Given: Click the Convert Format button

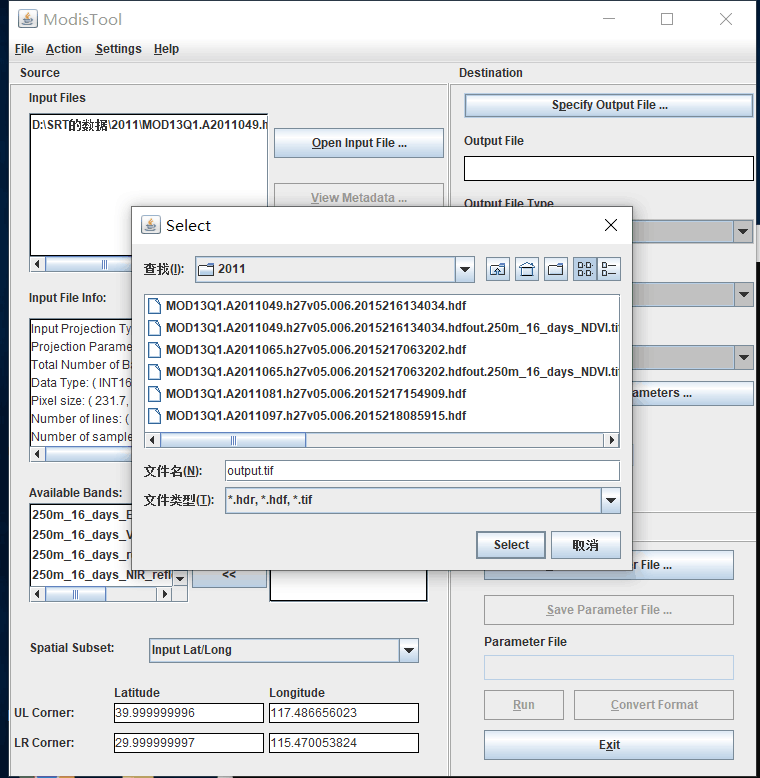Looking at the screenshot, I should point(654,705).
